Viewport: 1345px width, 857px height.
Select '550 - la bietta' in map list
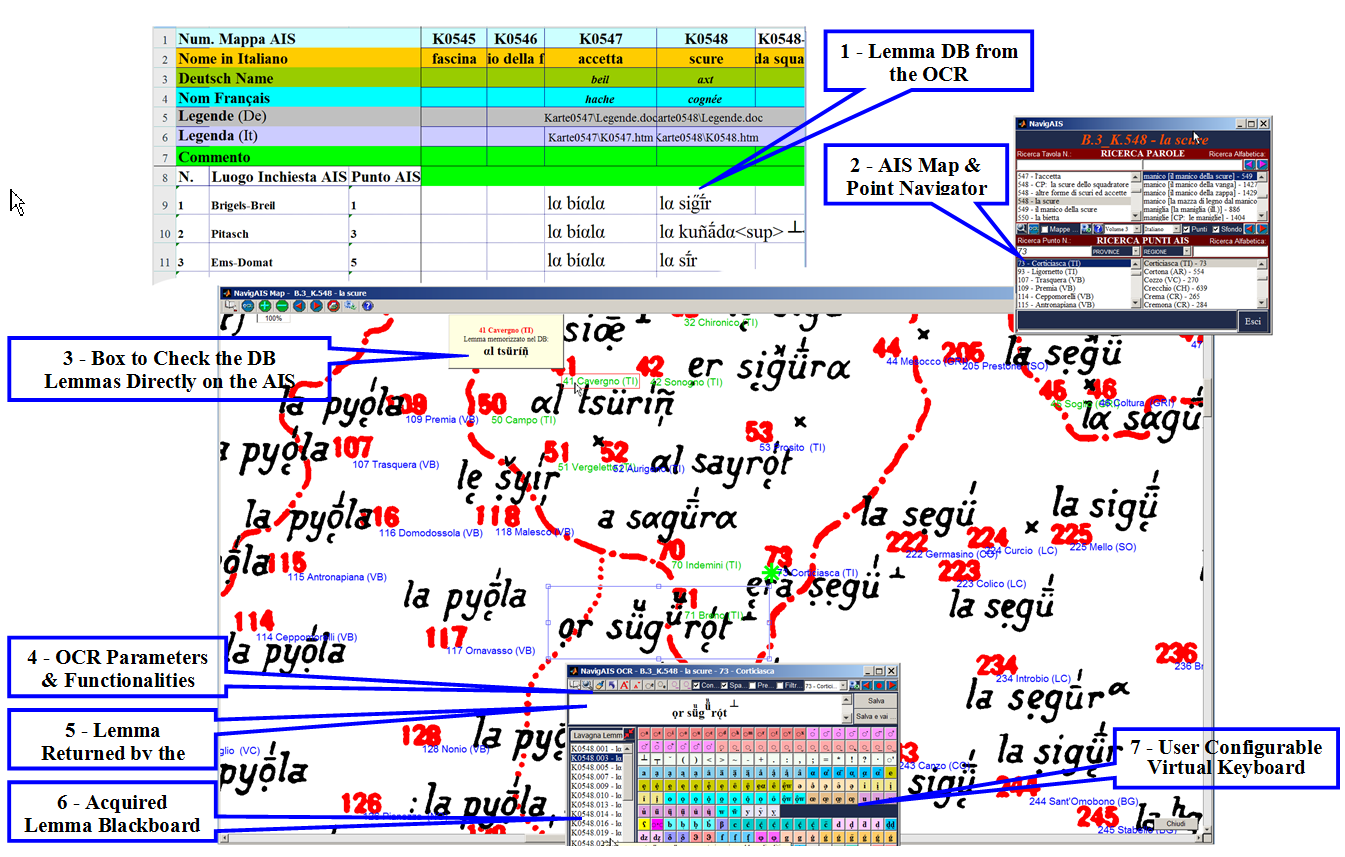click(x=1074, y=218)
